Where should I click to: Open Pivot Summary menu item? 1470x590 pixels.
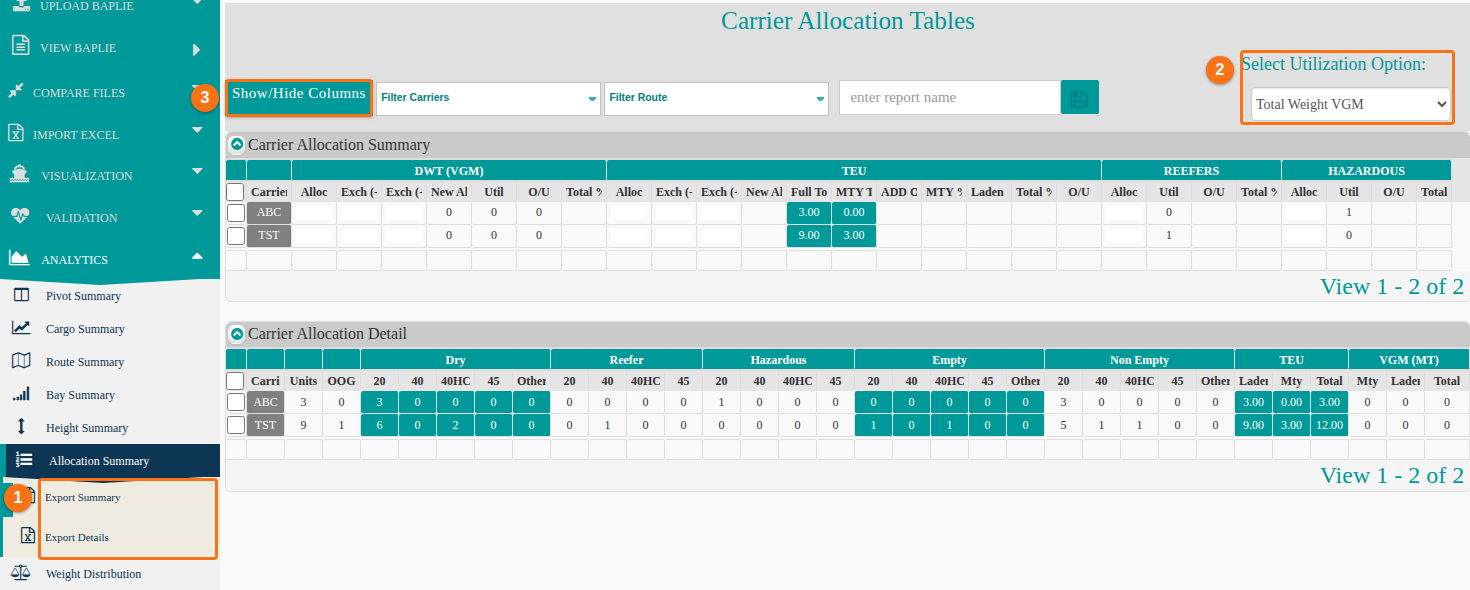tap(83, 296)
